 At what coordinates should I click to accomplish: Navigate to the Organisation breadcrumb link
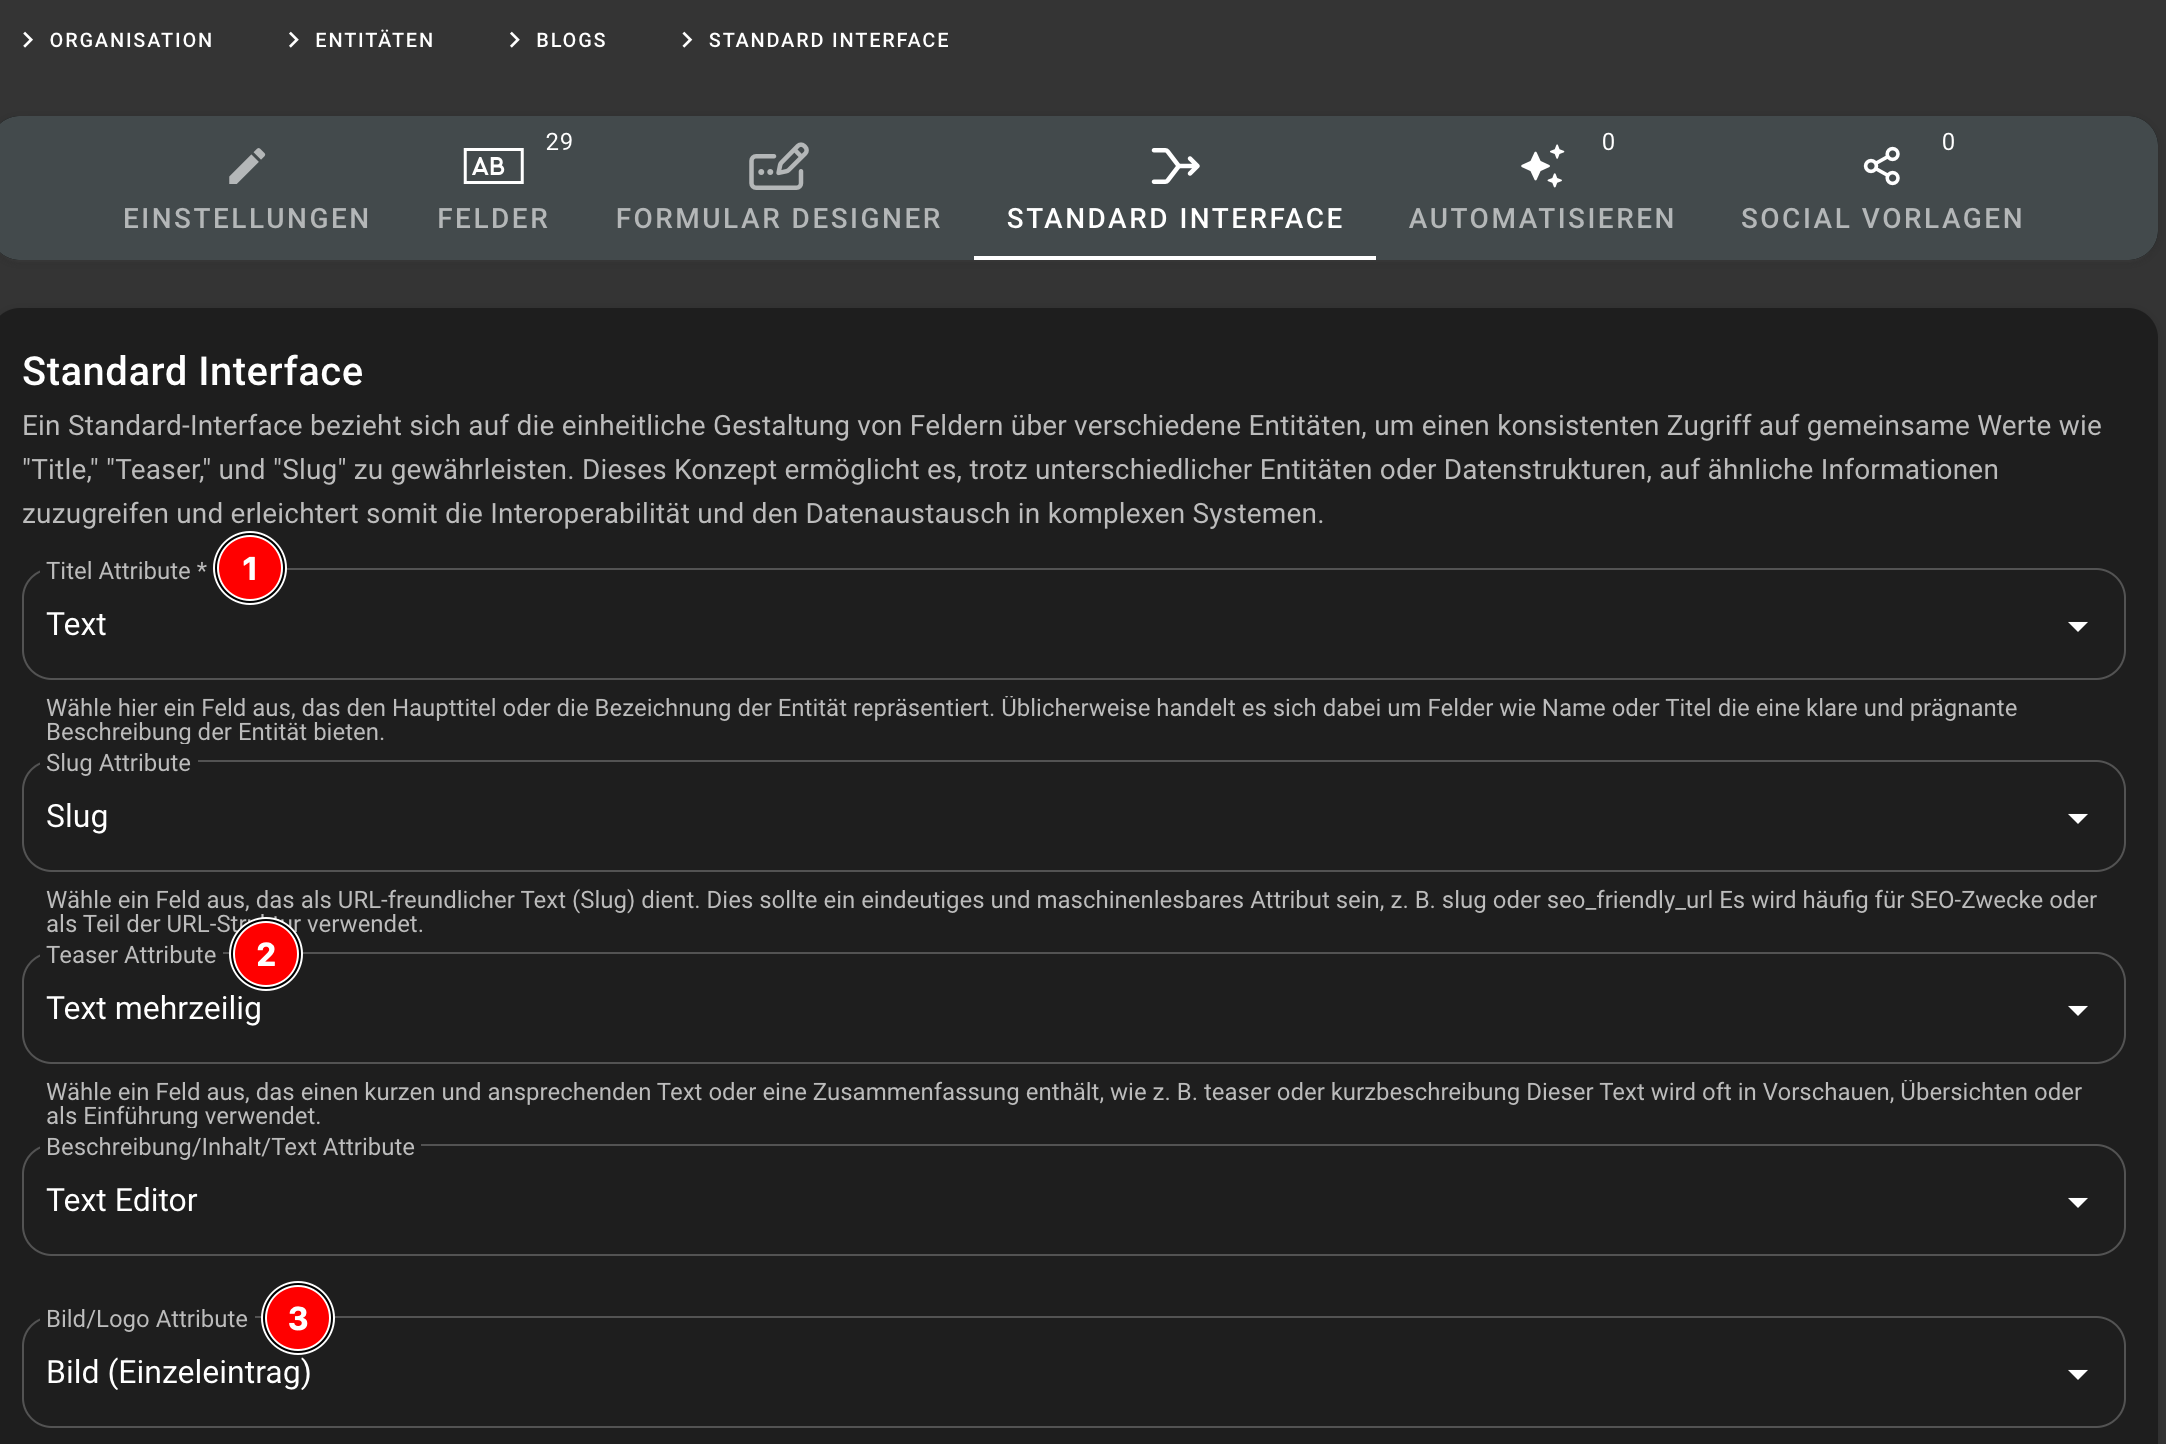click(131, 40)
